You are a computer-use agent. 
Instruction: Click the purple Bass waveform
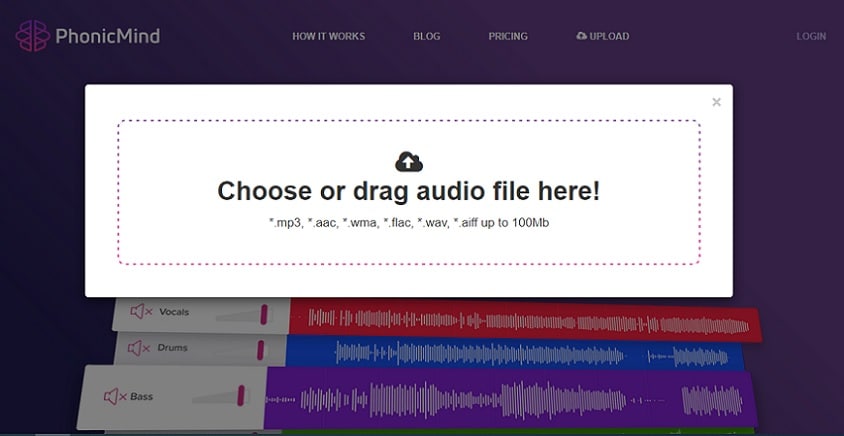tap(510, 399)
